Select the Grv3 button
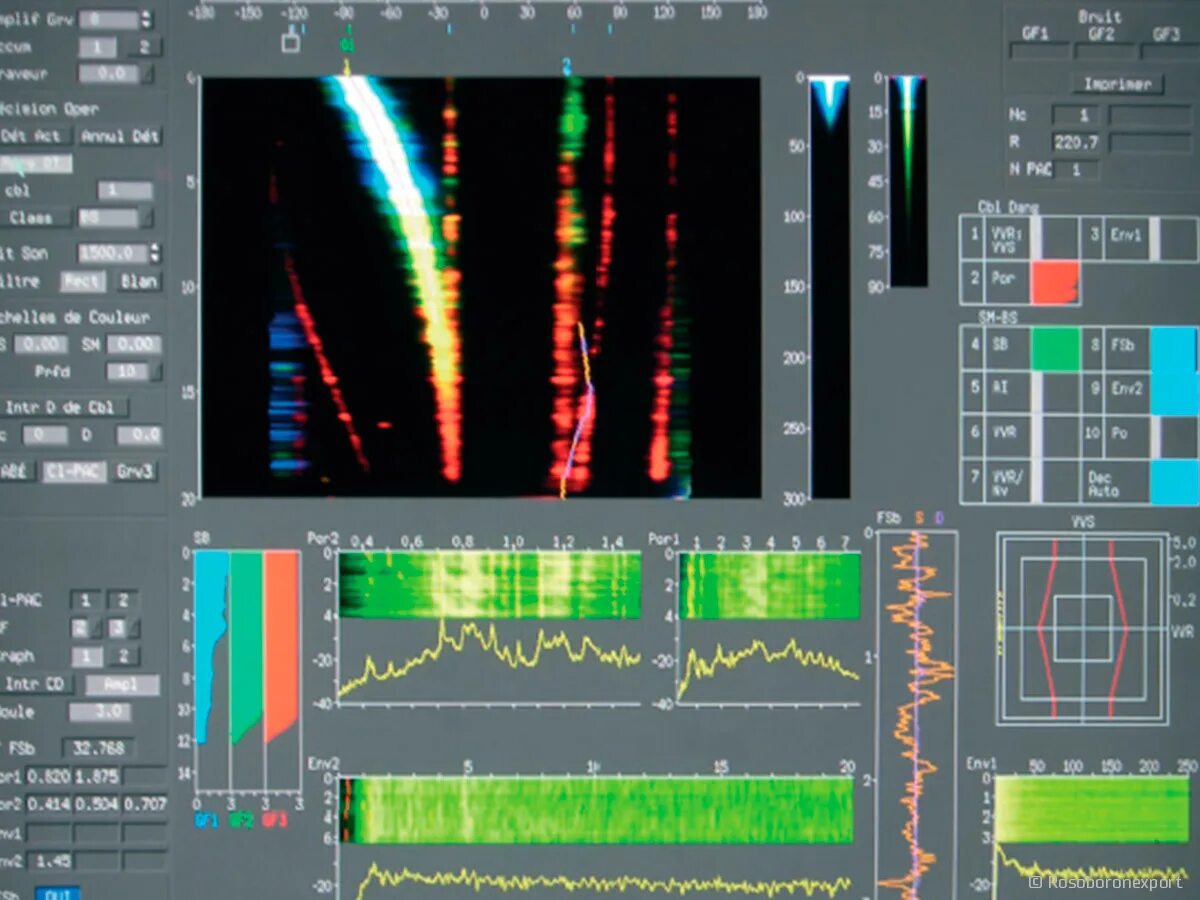 tap(134, 471)
